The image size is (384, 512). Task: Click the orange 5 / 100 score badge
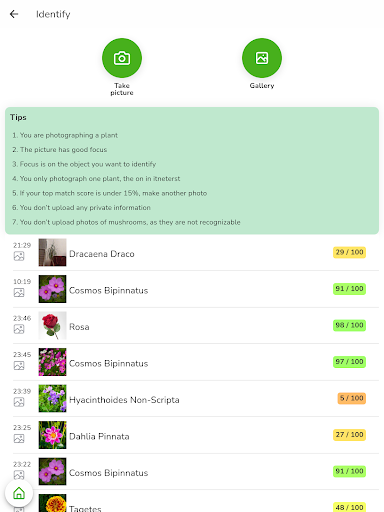coord(352,398)
